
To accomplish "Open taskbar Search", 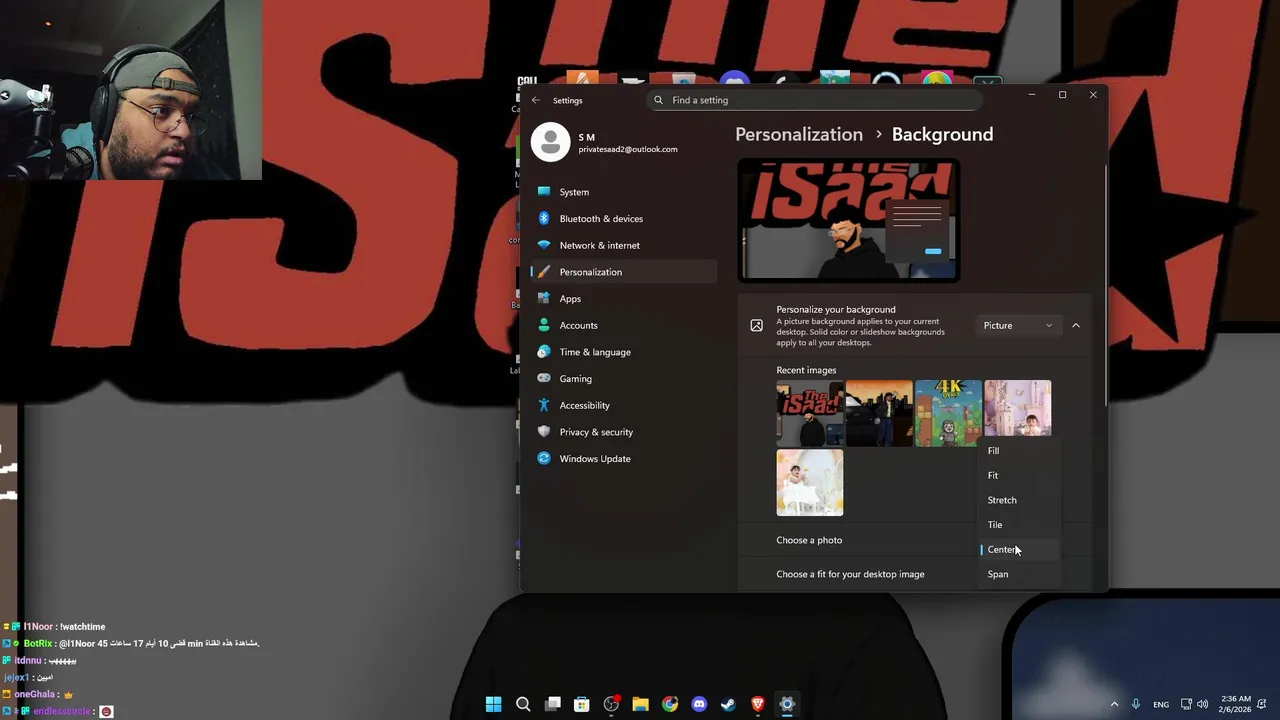I will pyautogui.click(x=523, y=704).
